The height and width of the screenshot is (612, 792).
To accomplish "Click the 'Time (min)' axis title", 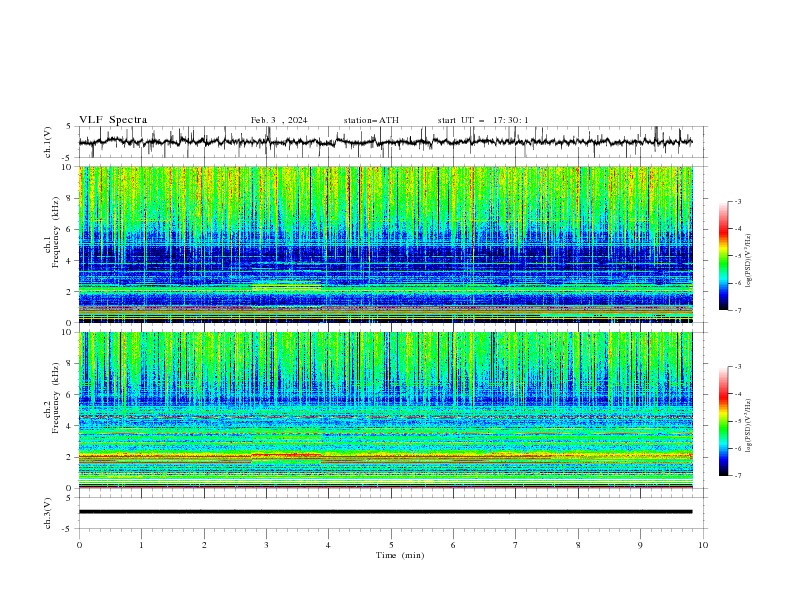I will [400, 555].
